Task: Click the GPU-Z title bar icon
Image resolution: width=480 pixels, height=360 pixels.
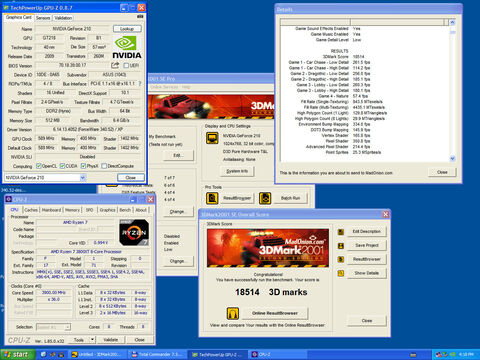Action: tap(6, 7)
